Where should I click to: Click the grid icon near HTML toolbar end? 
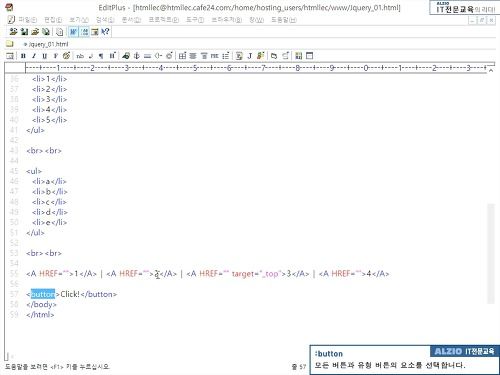(x=299, y=56)
